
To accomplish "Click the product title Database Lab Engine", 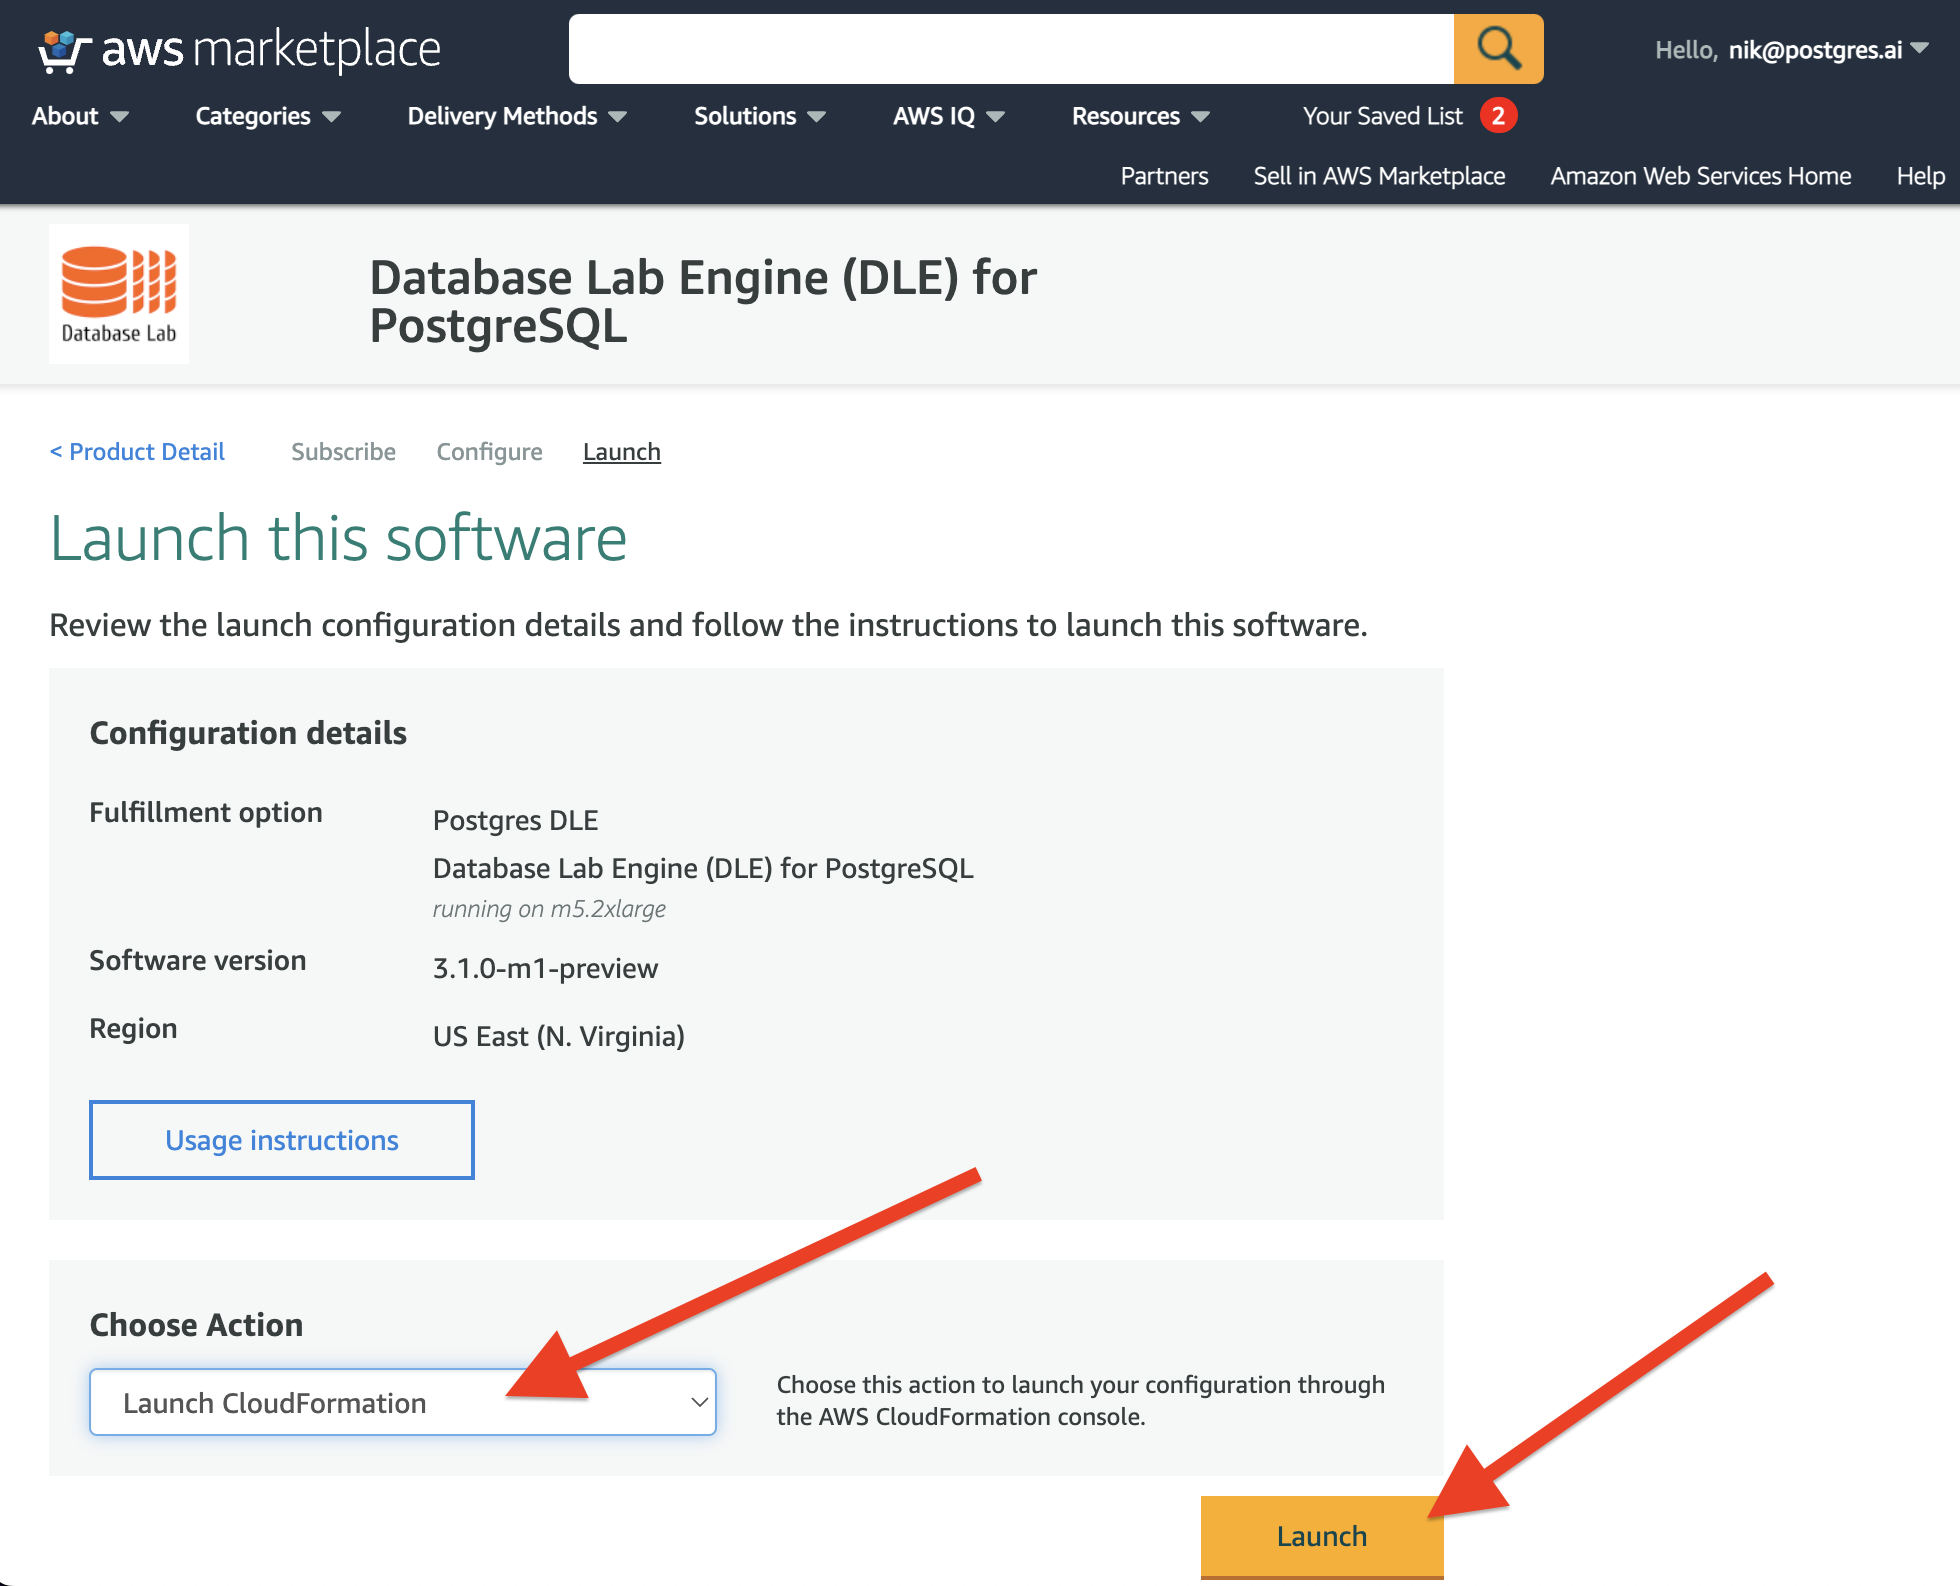I will click(x=703, y=301).
